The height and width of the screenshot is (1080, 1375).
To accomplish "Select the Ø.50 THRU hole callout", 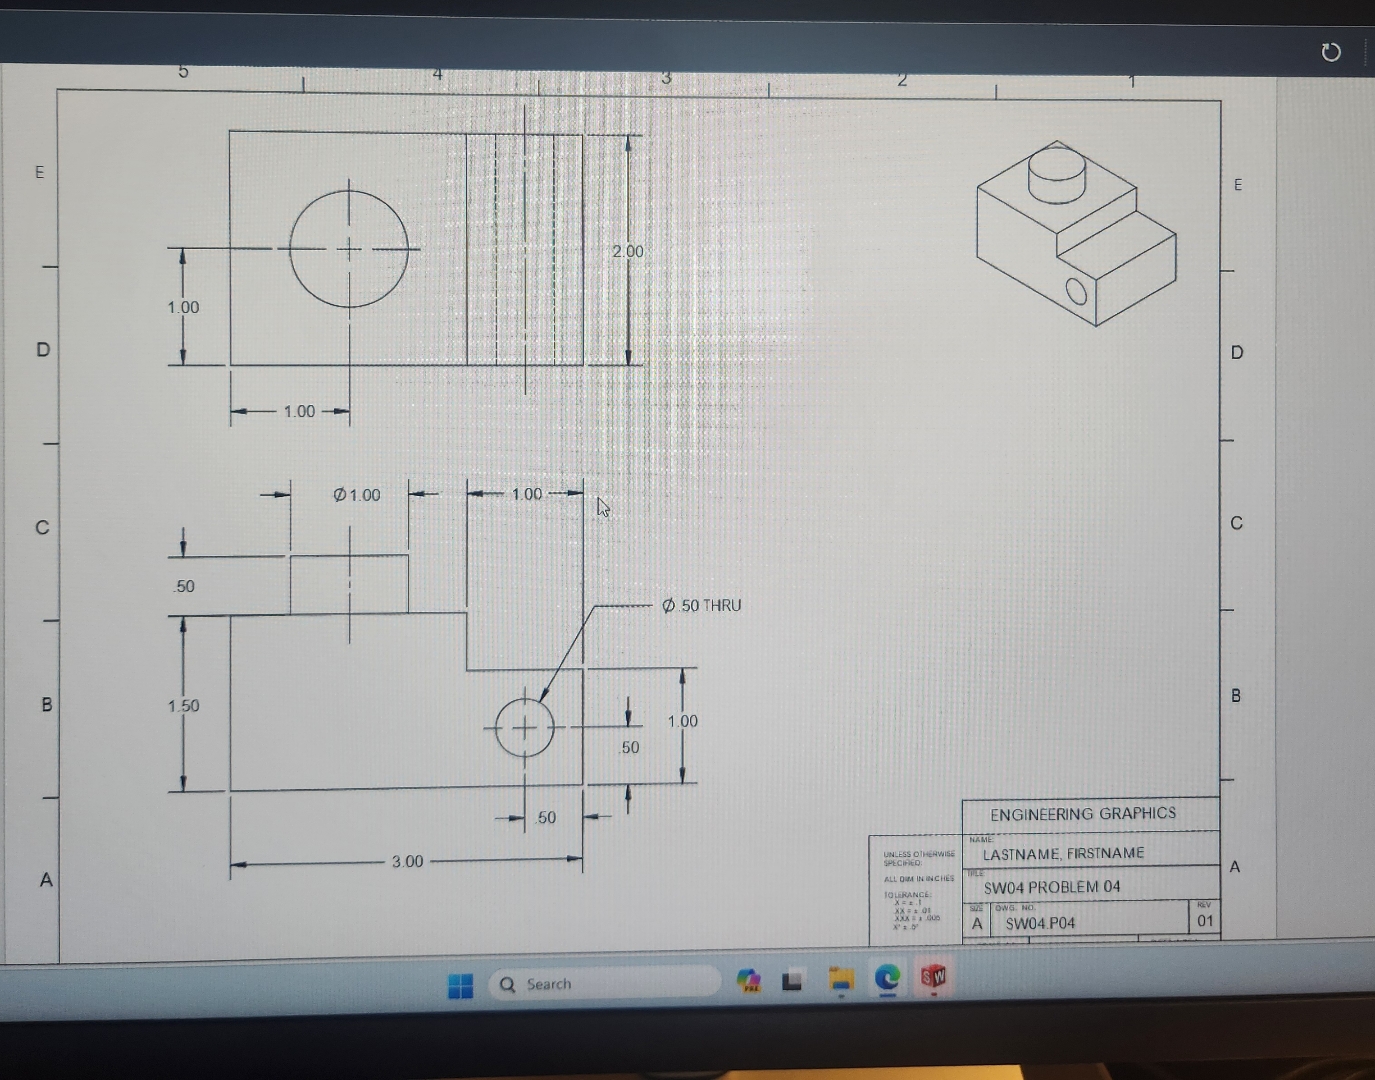I will click(700, 604).
